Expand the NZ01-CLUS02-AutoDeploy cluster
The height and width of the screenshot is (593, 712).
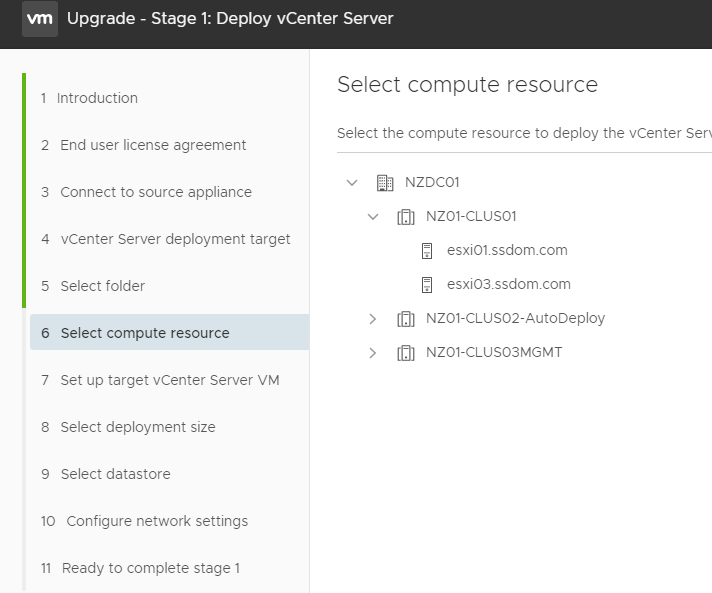coord(373,319)
